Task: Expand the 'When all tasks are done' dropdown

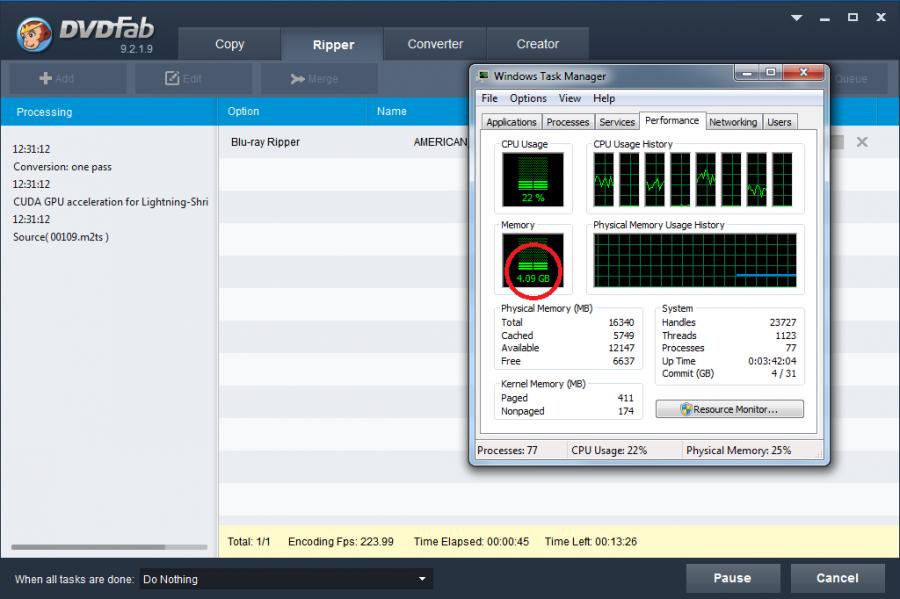Action: (x=286, y=579)
